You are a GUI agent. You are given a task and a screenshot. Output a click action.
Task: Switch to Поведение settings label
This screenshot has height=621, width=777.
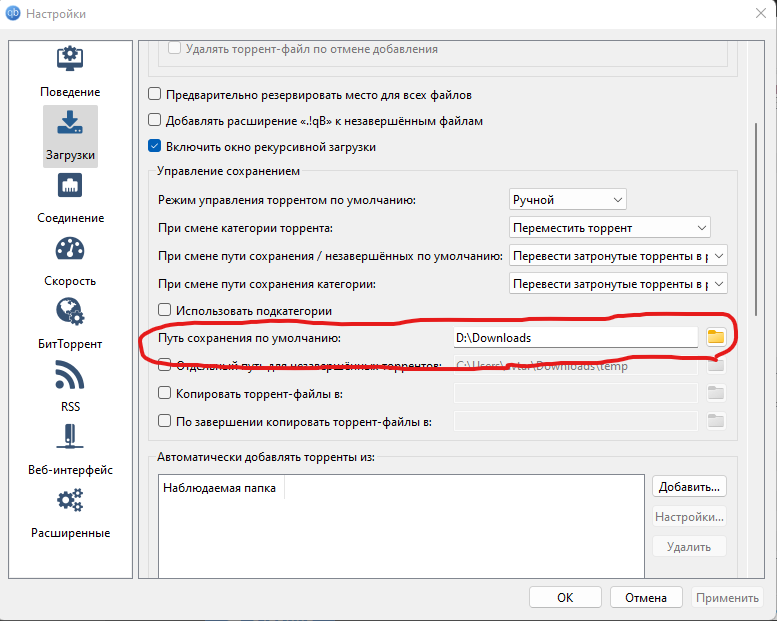pos(70,92)
